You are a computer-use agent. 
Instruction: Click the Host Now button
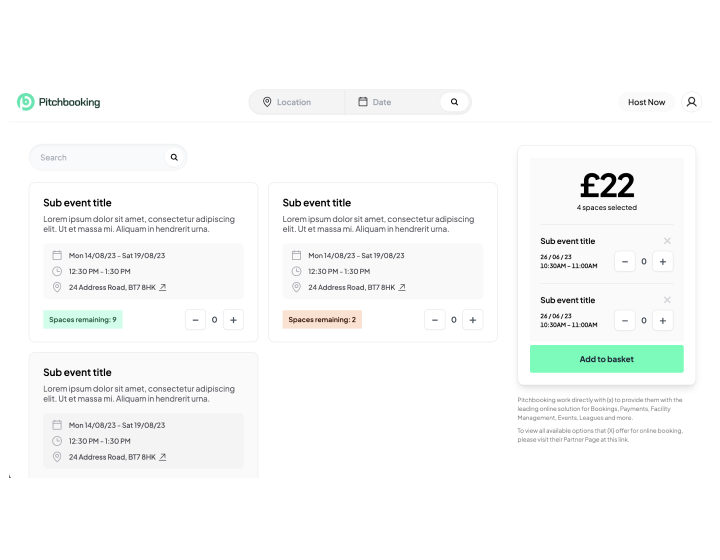pyautogui.click(x=647, y=102)
